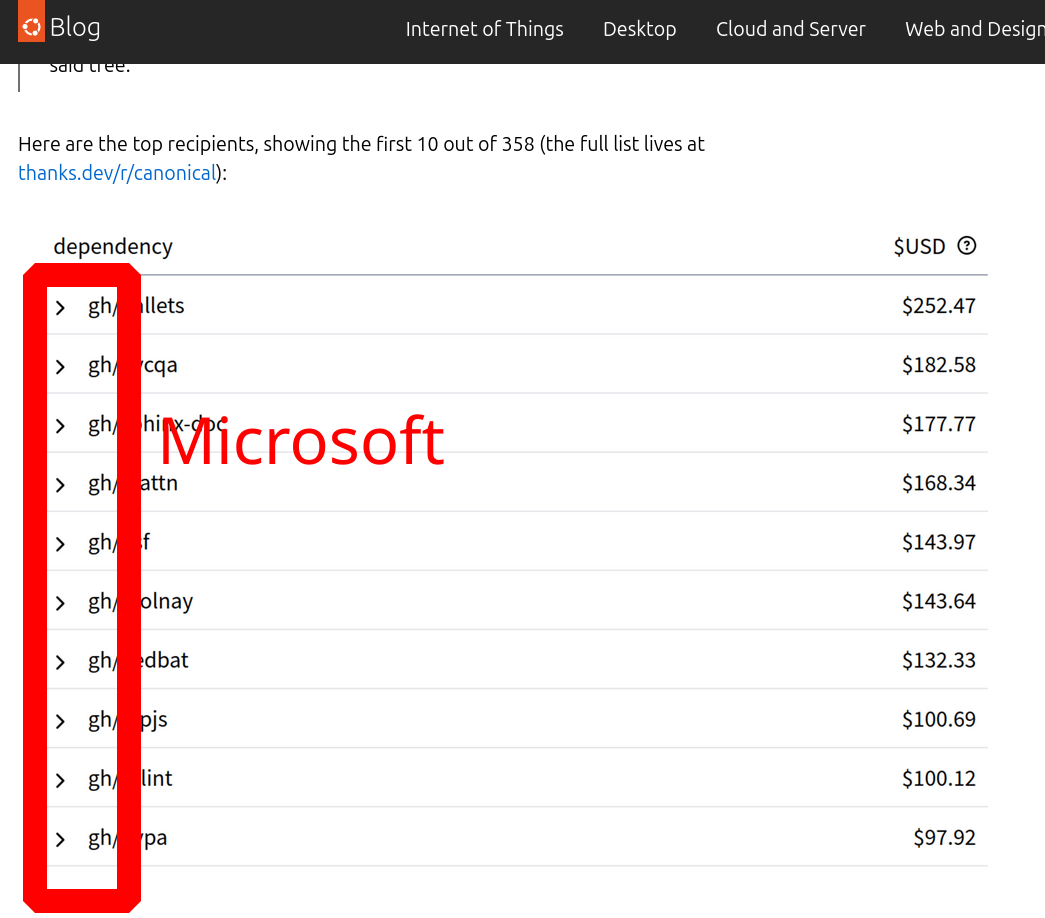The height and width of the screenshot is (918, 1045).
Task: Click the "dependency" column header
Action: 113,247
